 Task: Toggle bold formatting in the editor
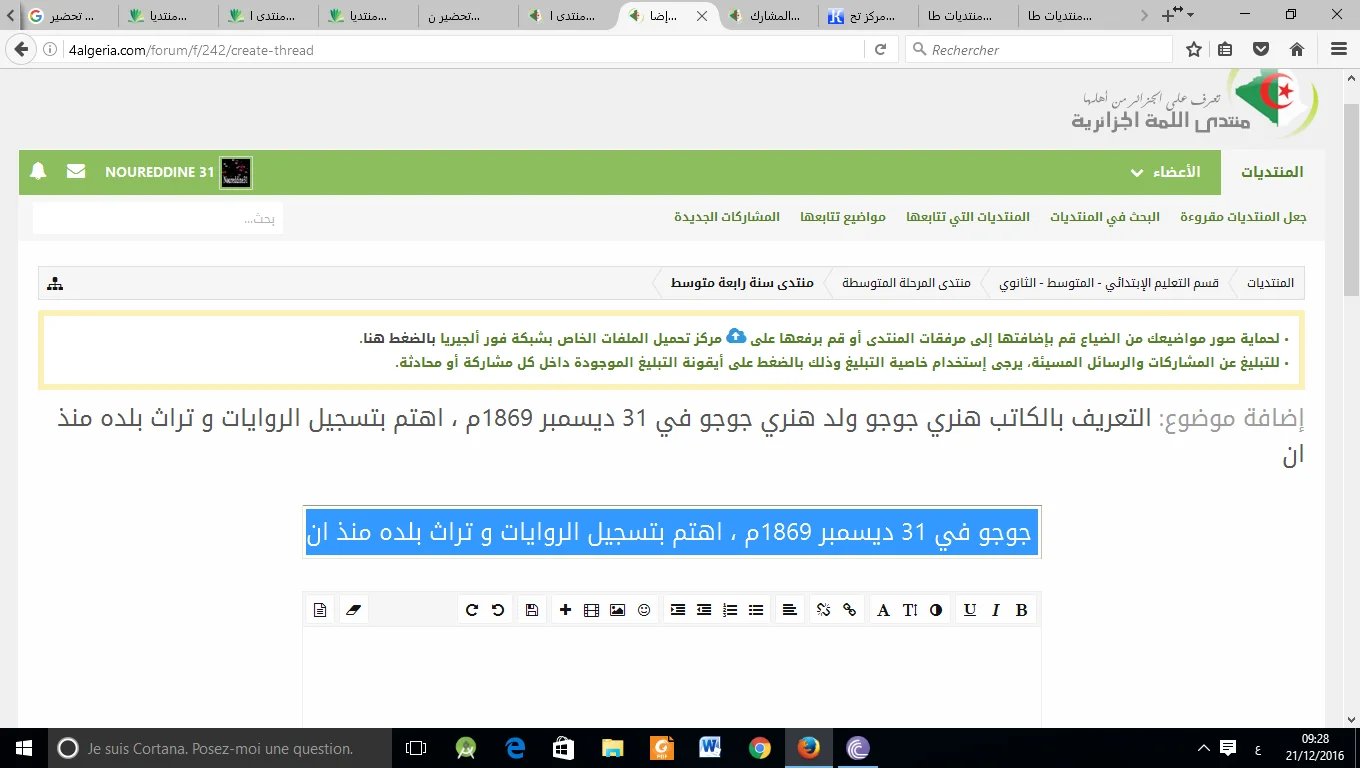[1021, 610]
